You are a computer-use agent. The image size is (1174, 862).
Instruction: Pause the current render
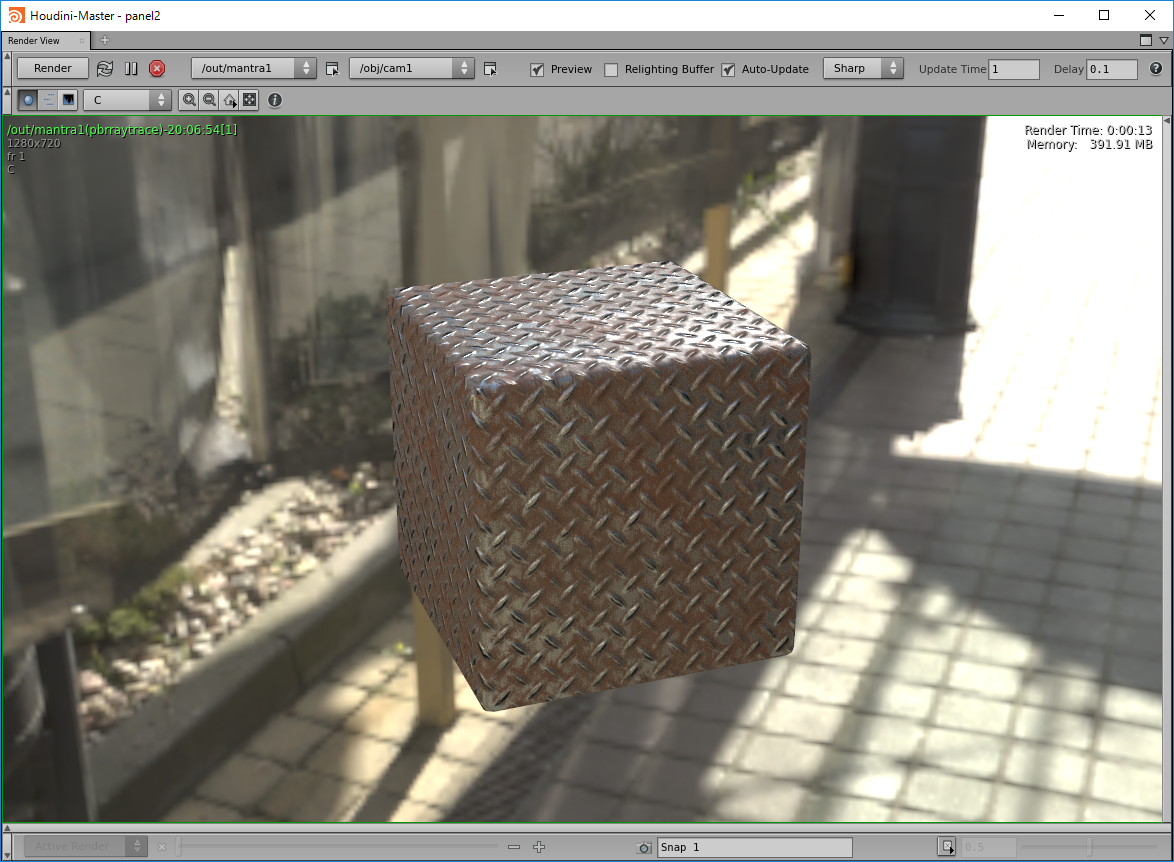[x=131, y=68]
